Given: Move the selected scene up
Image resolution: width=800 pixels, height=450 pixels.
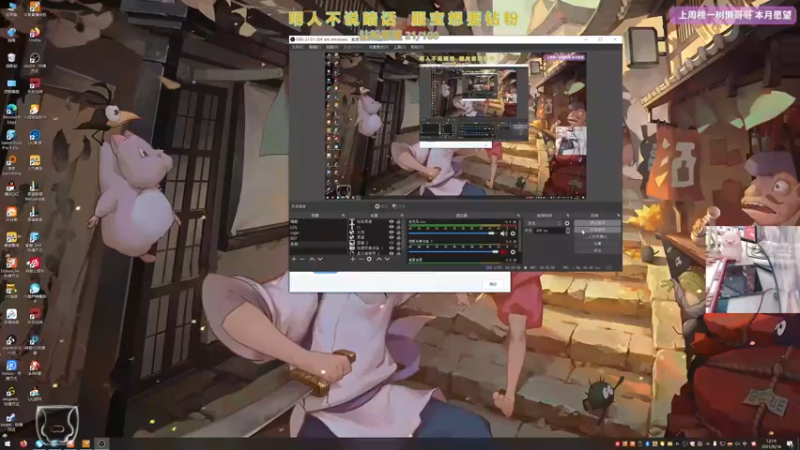Looking at the screenshot, I should pyautogui.click(x=312, y=259).
